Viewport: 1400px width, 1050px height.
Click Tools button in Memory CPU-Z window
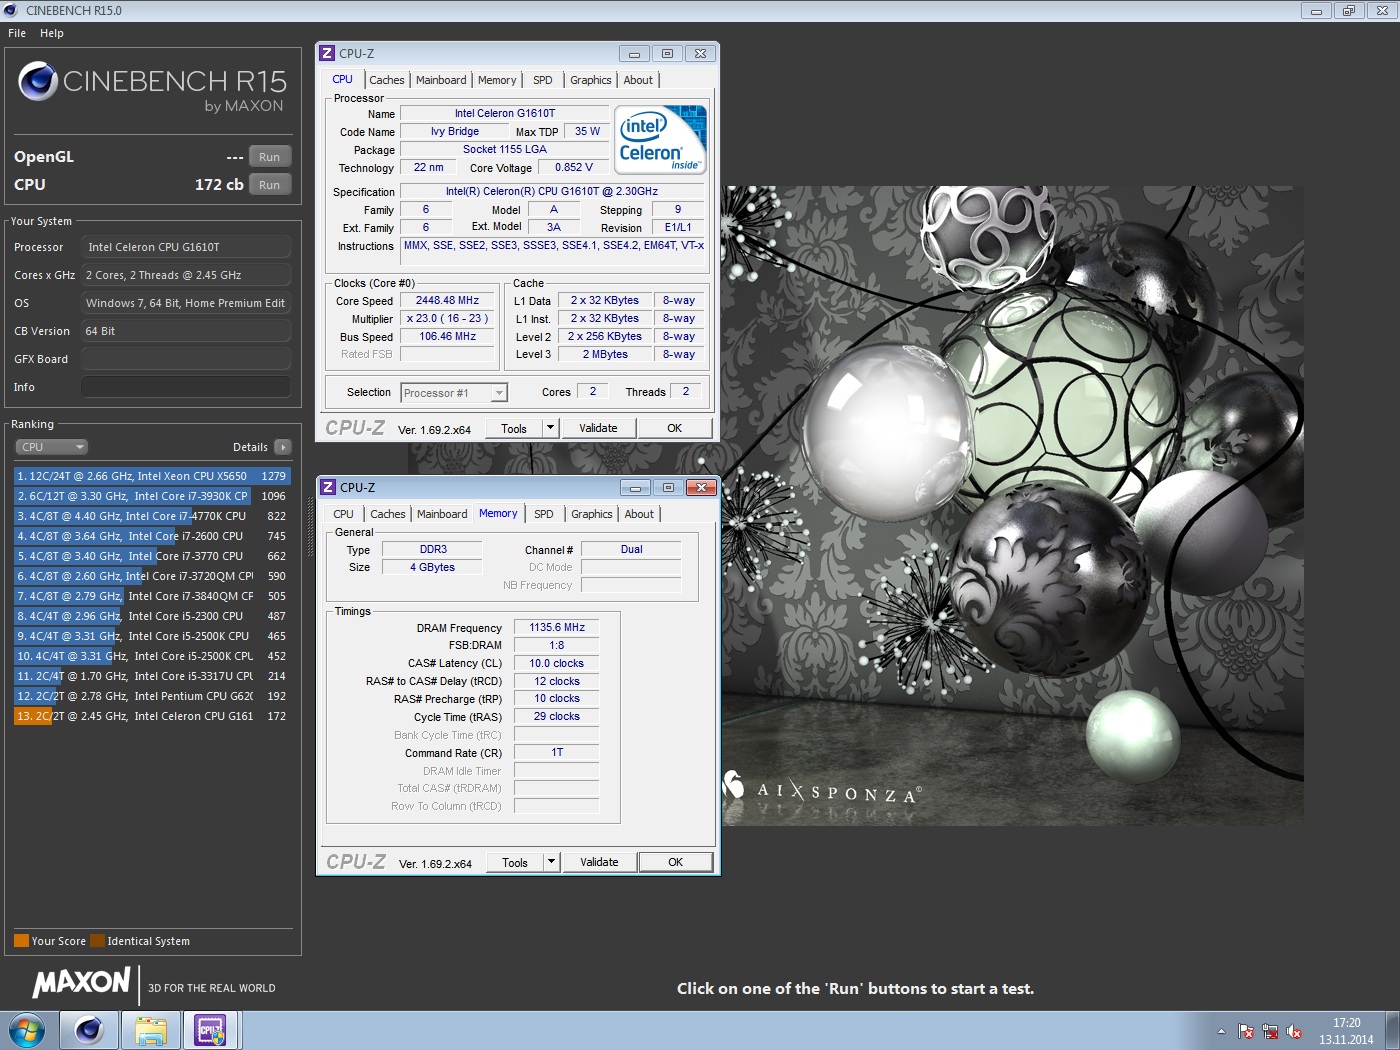[515, 862]
